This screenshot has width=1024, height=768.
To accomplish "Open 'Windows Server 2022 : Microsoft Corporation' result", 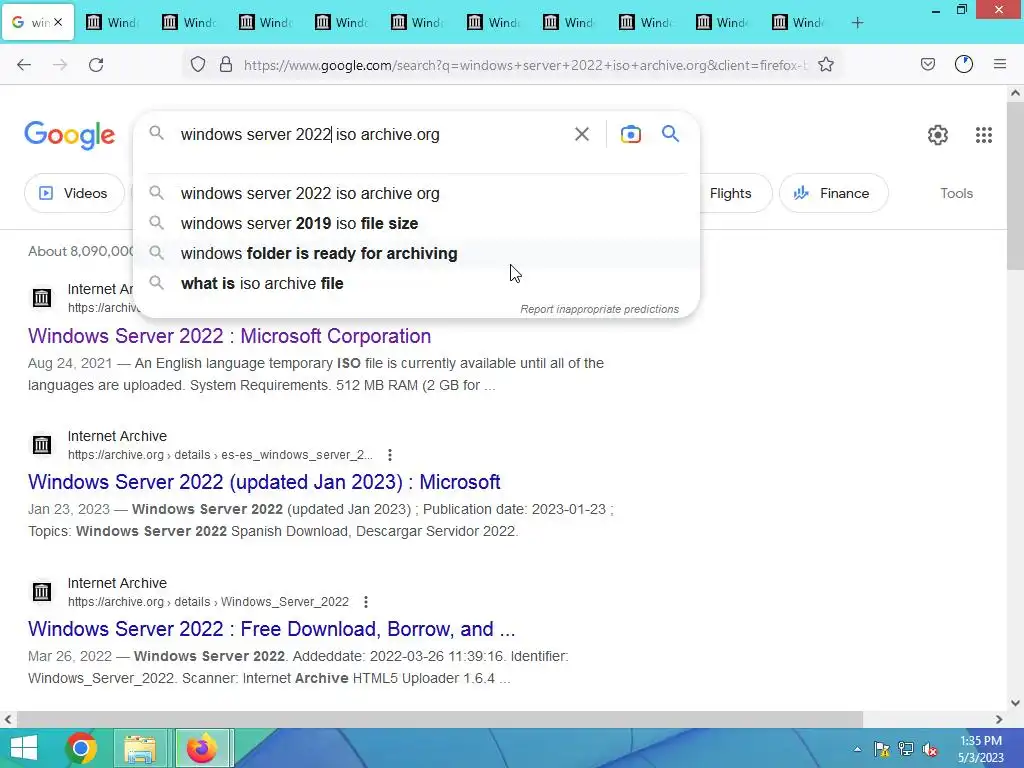I will coord(229,336).
